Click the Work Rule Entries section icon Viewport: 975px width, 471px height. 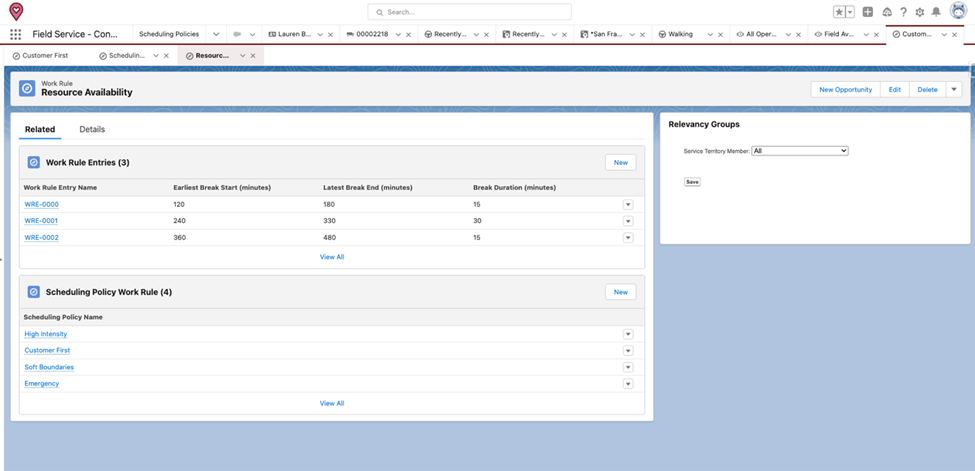coord(33,162)
